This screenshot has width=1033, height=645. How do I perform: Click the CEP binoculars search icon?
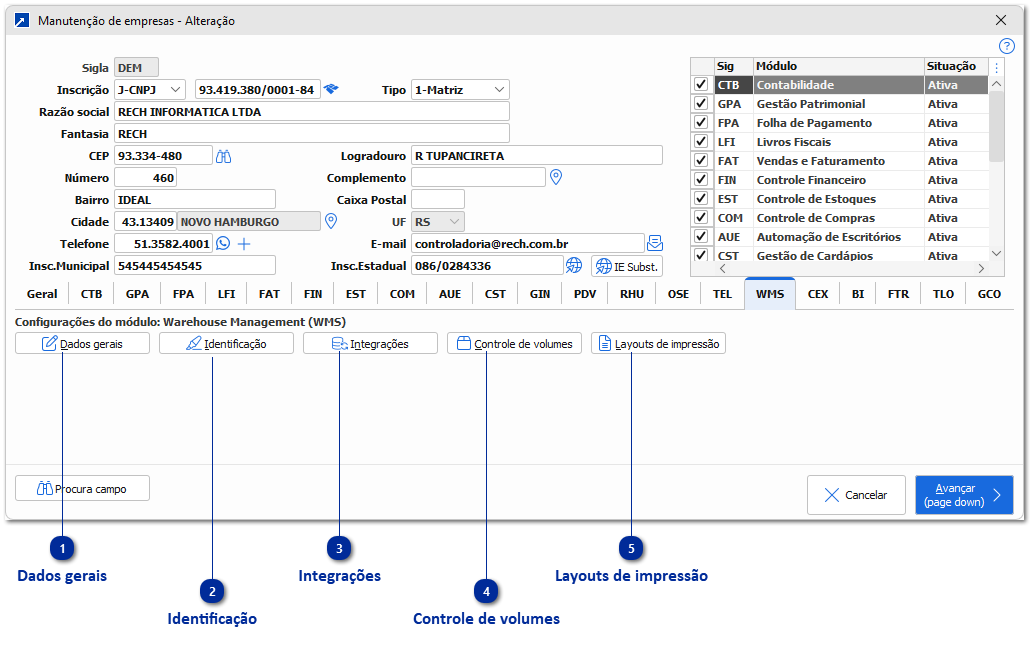point(224,156)
